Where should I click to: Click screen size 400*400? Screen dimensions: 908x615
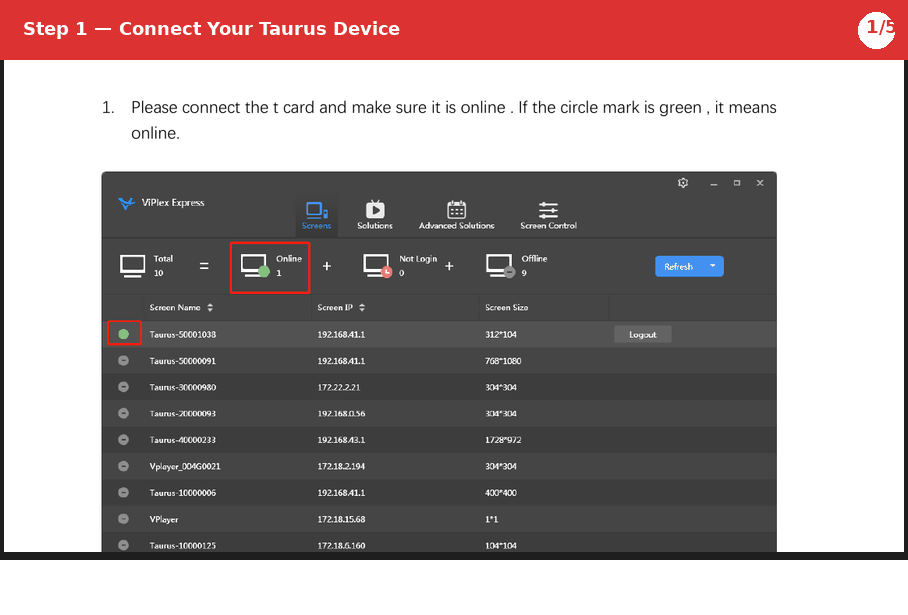[501, 493]
